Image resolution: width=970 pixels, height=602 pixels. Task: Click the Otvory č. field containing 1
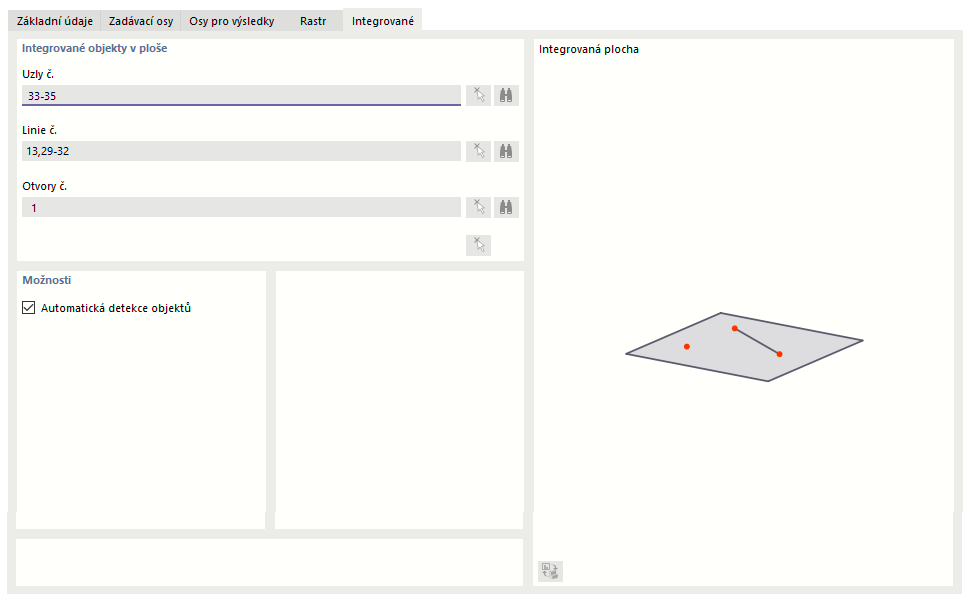tap(240, 208)
